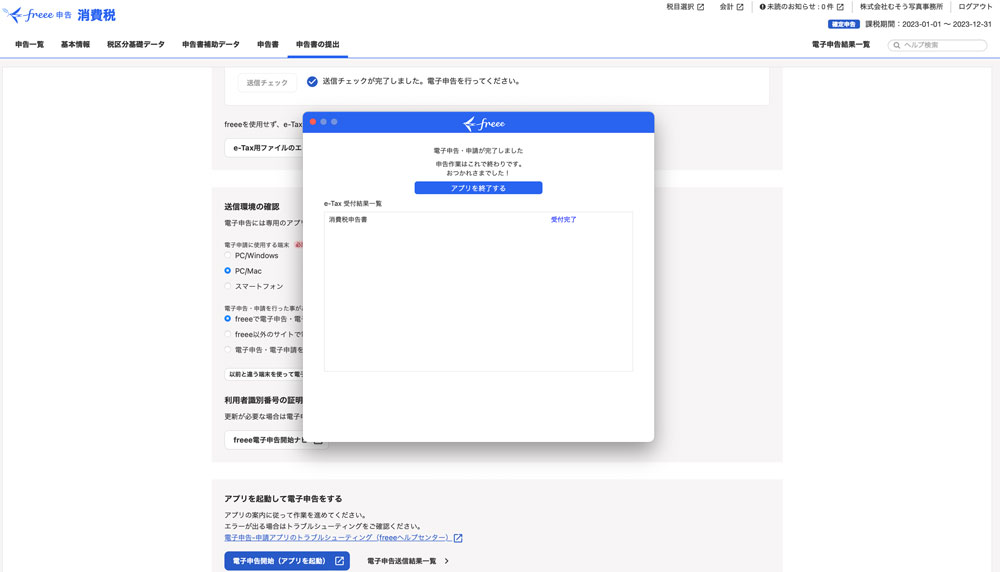The image size is (1000, 572).
Task: Click ログアウト in the top bar
Action: click(975, 7)
